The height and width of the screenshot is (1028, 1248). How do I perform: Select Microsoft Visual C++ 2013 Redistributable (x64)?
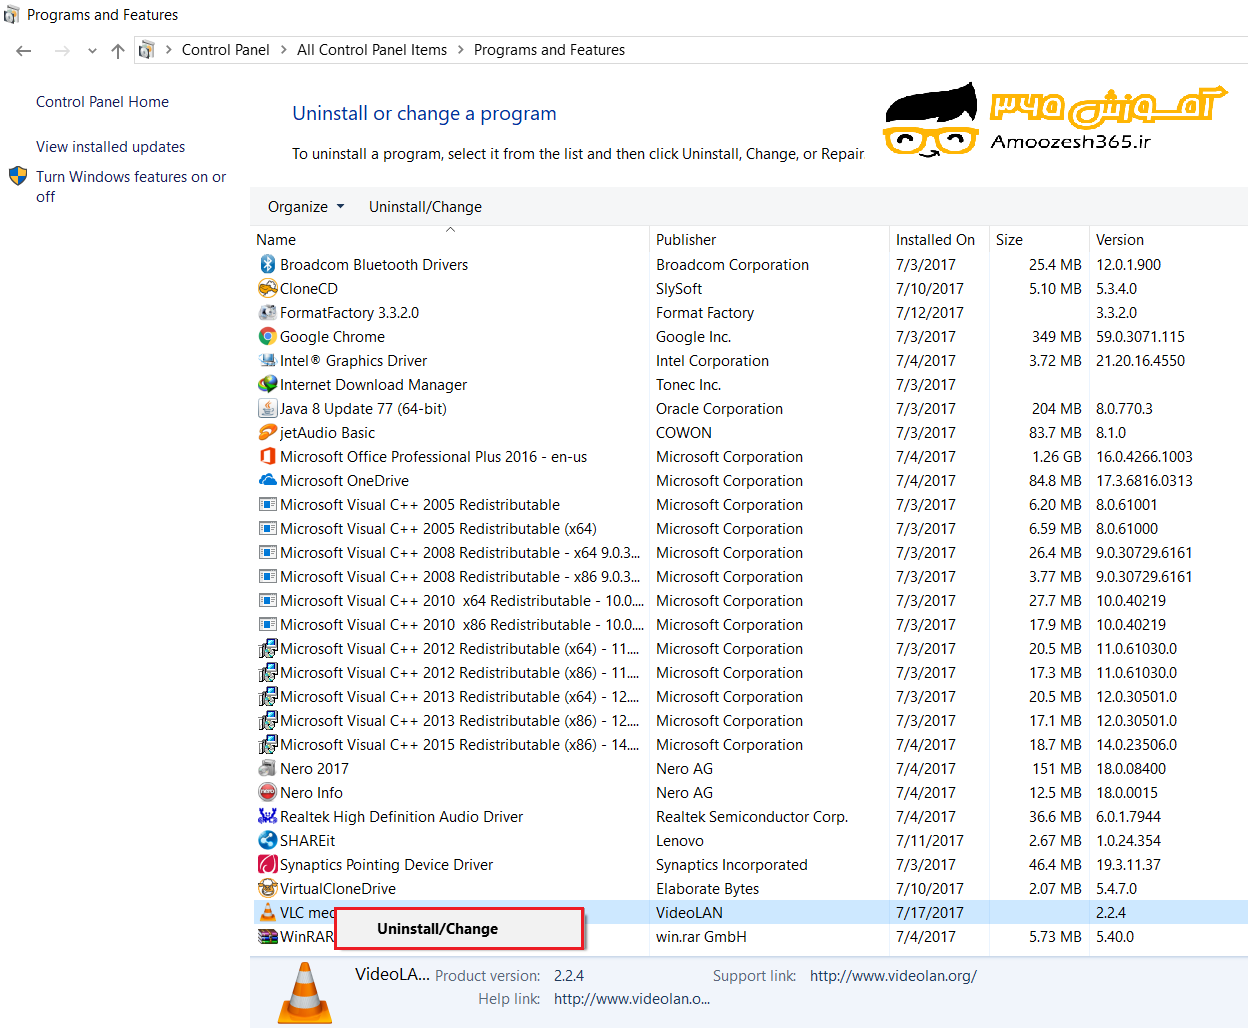point(459,696)
